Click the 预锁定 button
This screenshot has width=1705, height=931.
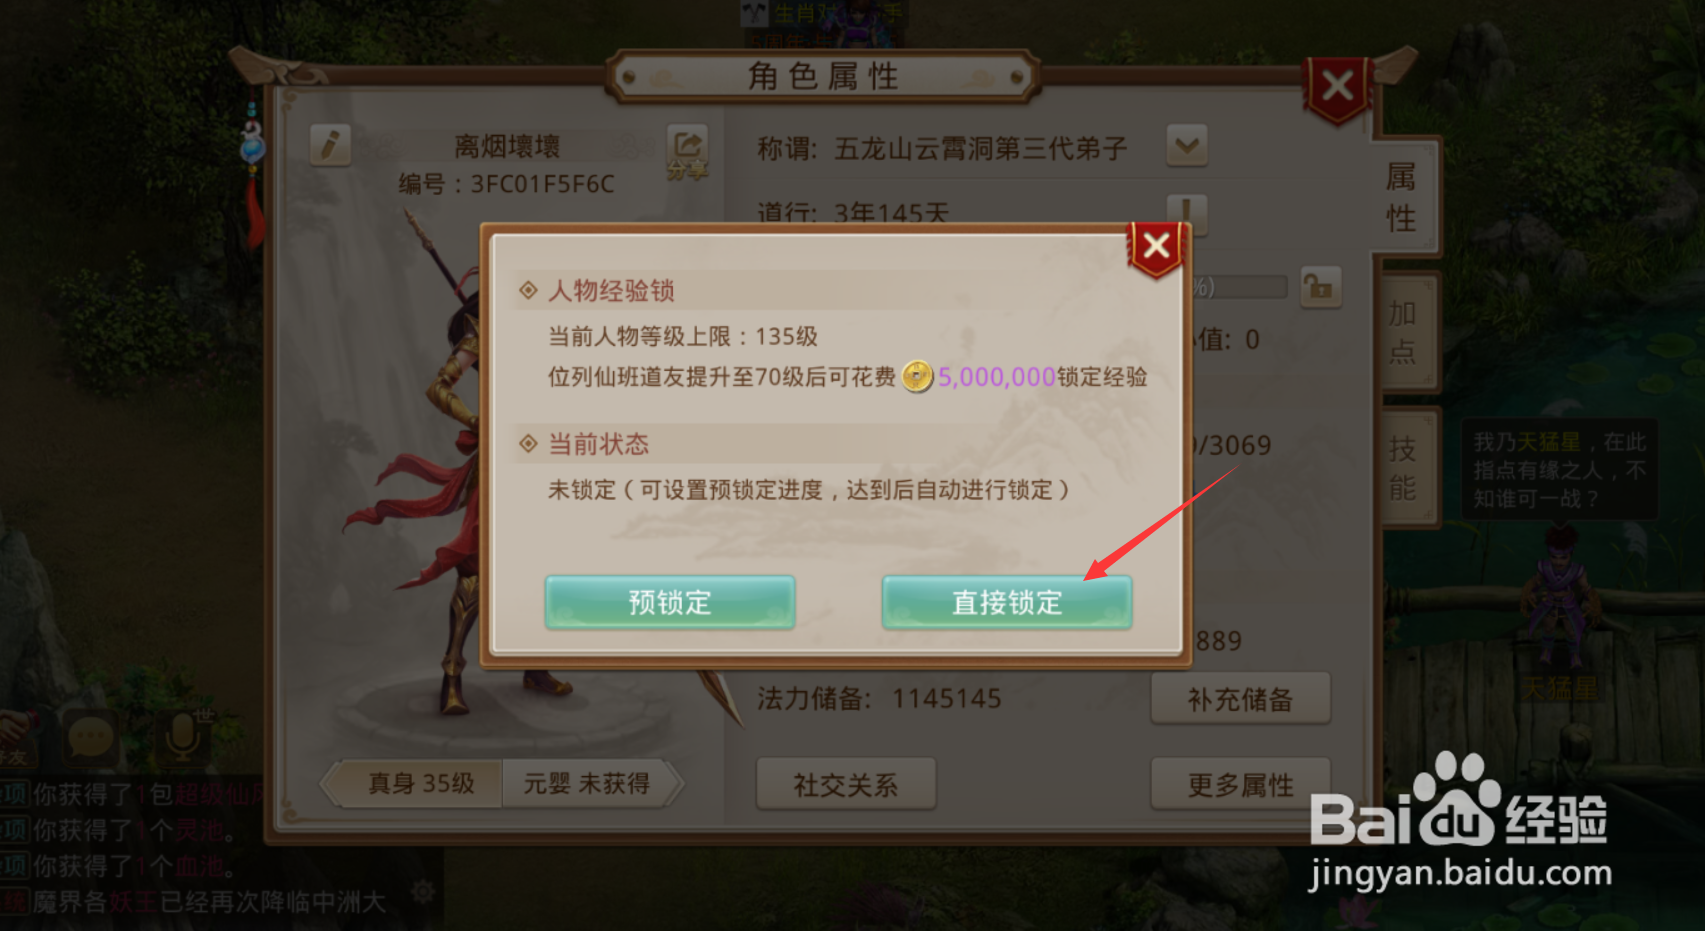[670, 602]
